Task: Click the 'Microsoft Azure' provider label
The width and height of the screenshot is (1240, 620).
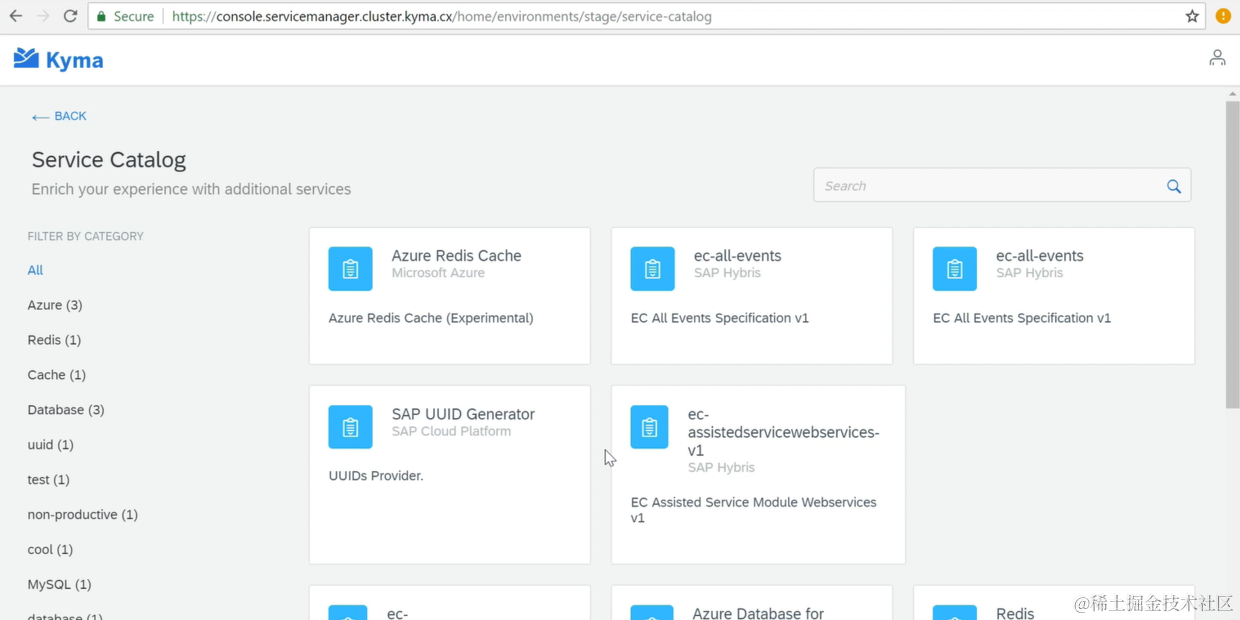Action: pos(438,273)
